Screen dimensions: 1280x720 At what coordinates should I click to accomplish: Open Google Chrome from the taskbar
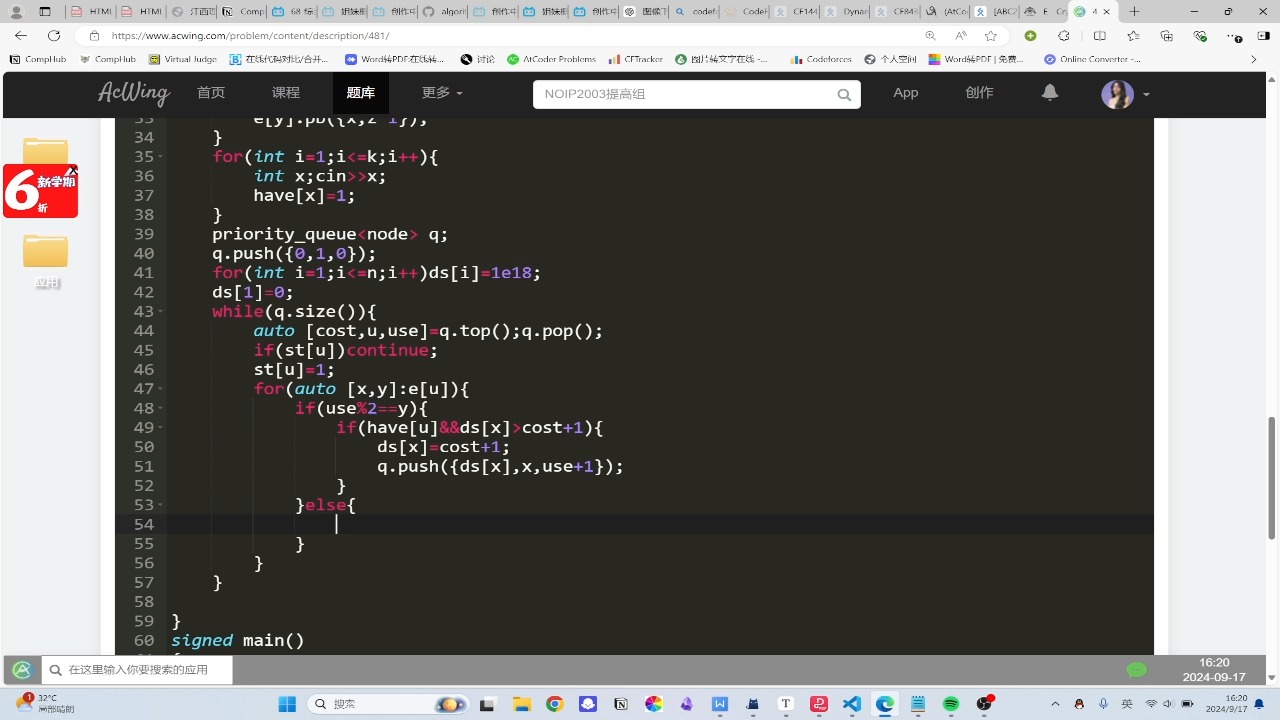point(555,704)
